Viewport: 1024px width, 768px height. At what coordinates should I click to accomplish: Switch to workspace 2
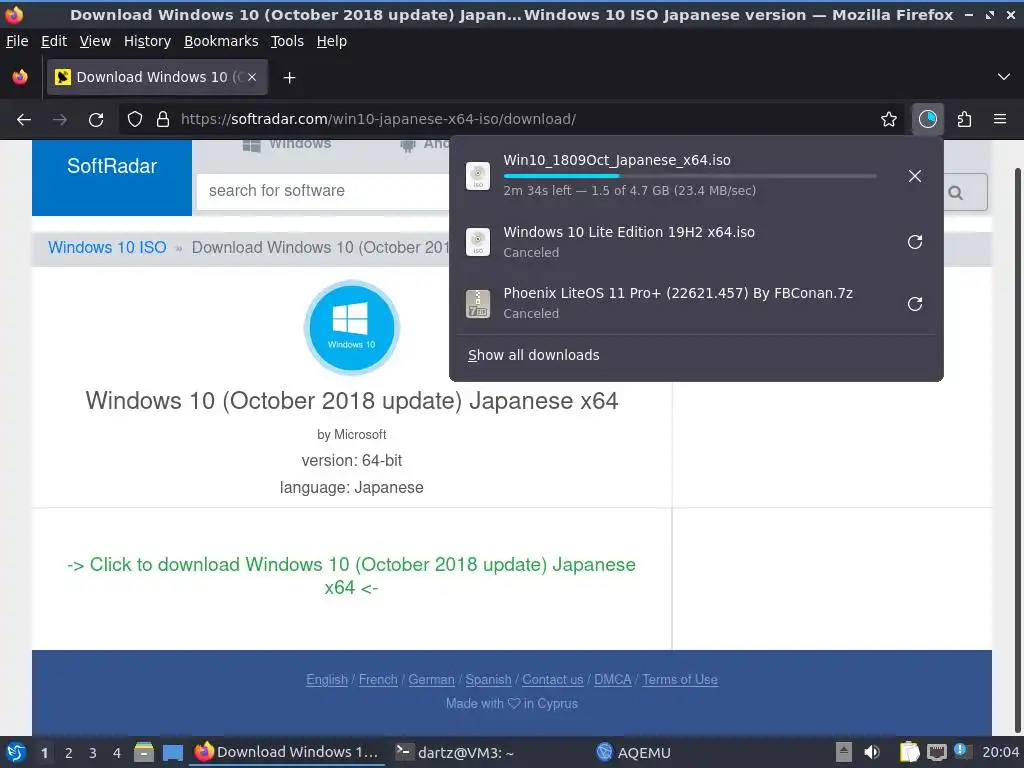(69, 753)
